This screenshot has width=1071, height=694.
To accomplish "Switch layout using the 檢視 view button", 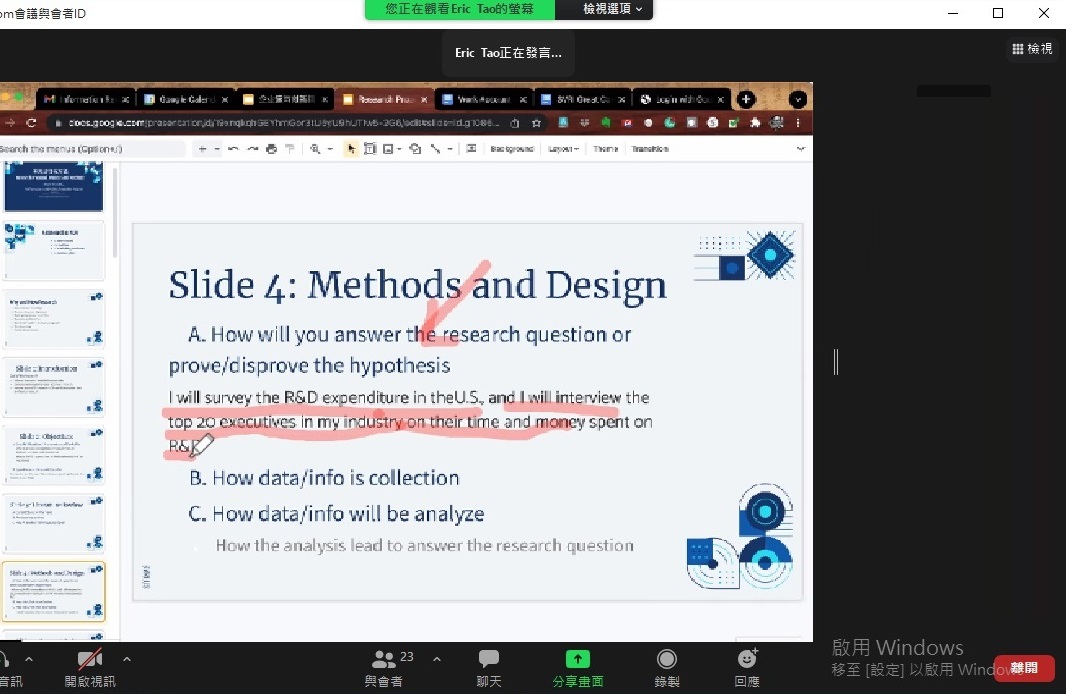I will point(1032,48).
